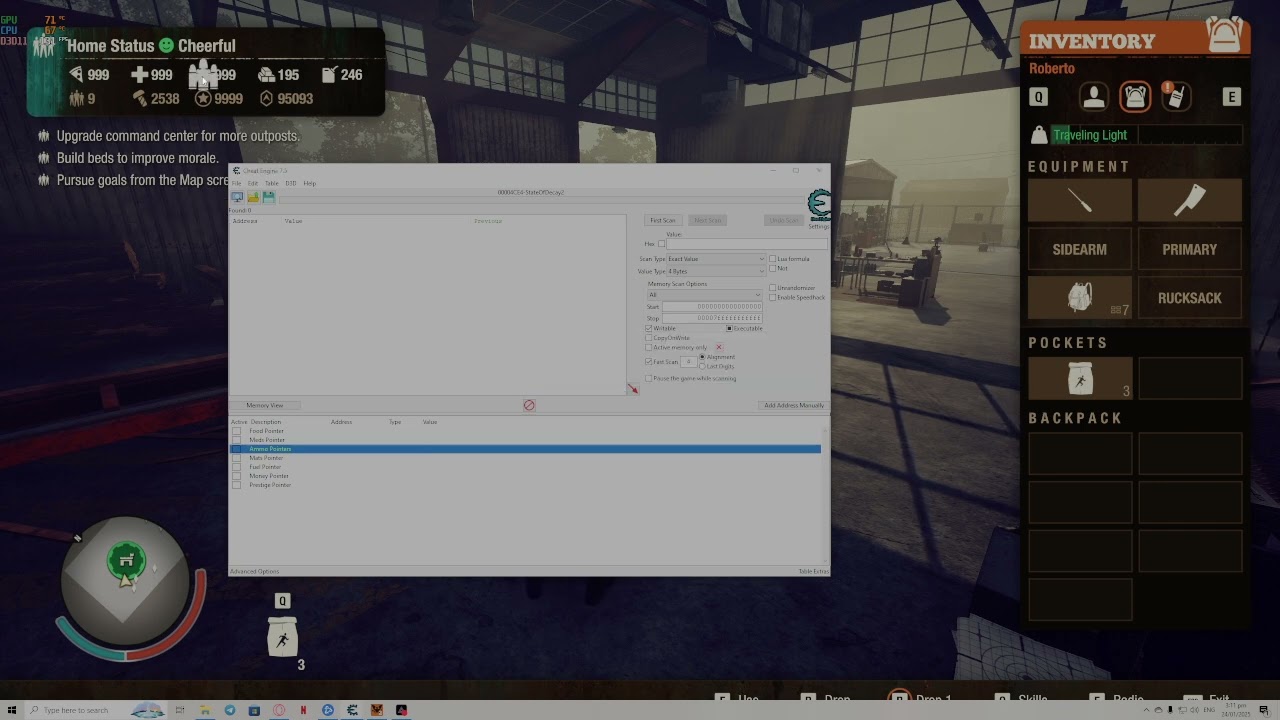
Task: Enable the Lua formula checkbox
Action: [772, 259]
